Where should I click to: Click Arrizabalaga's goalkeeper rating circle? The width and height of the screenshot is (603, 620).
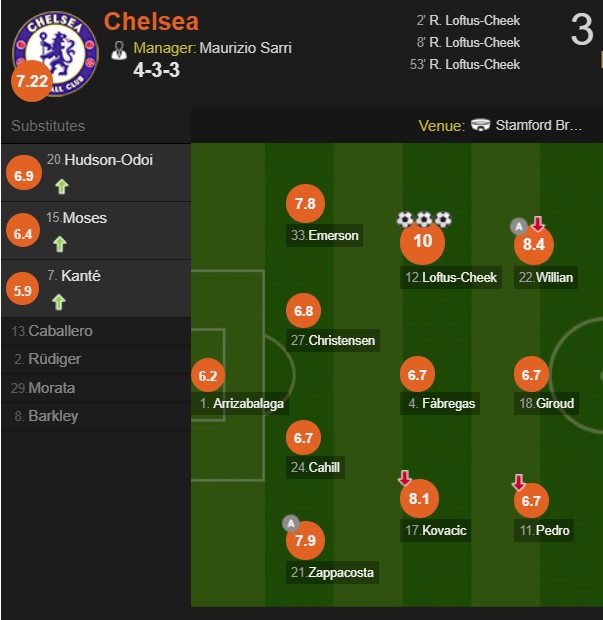[208, 377]
